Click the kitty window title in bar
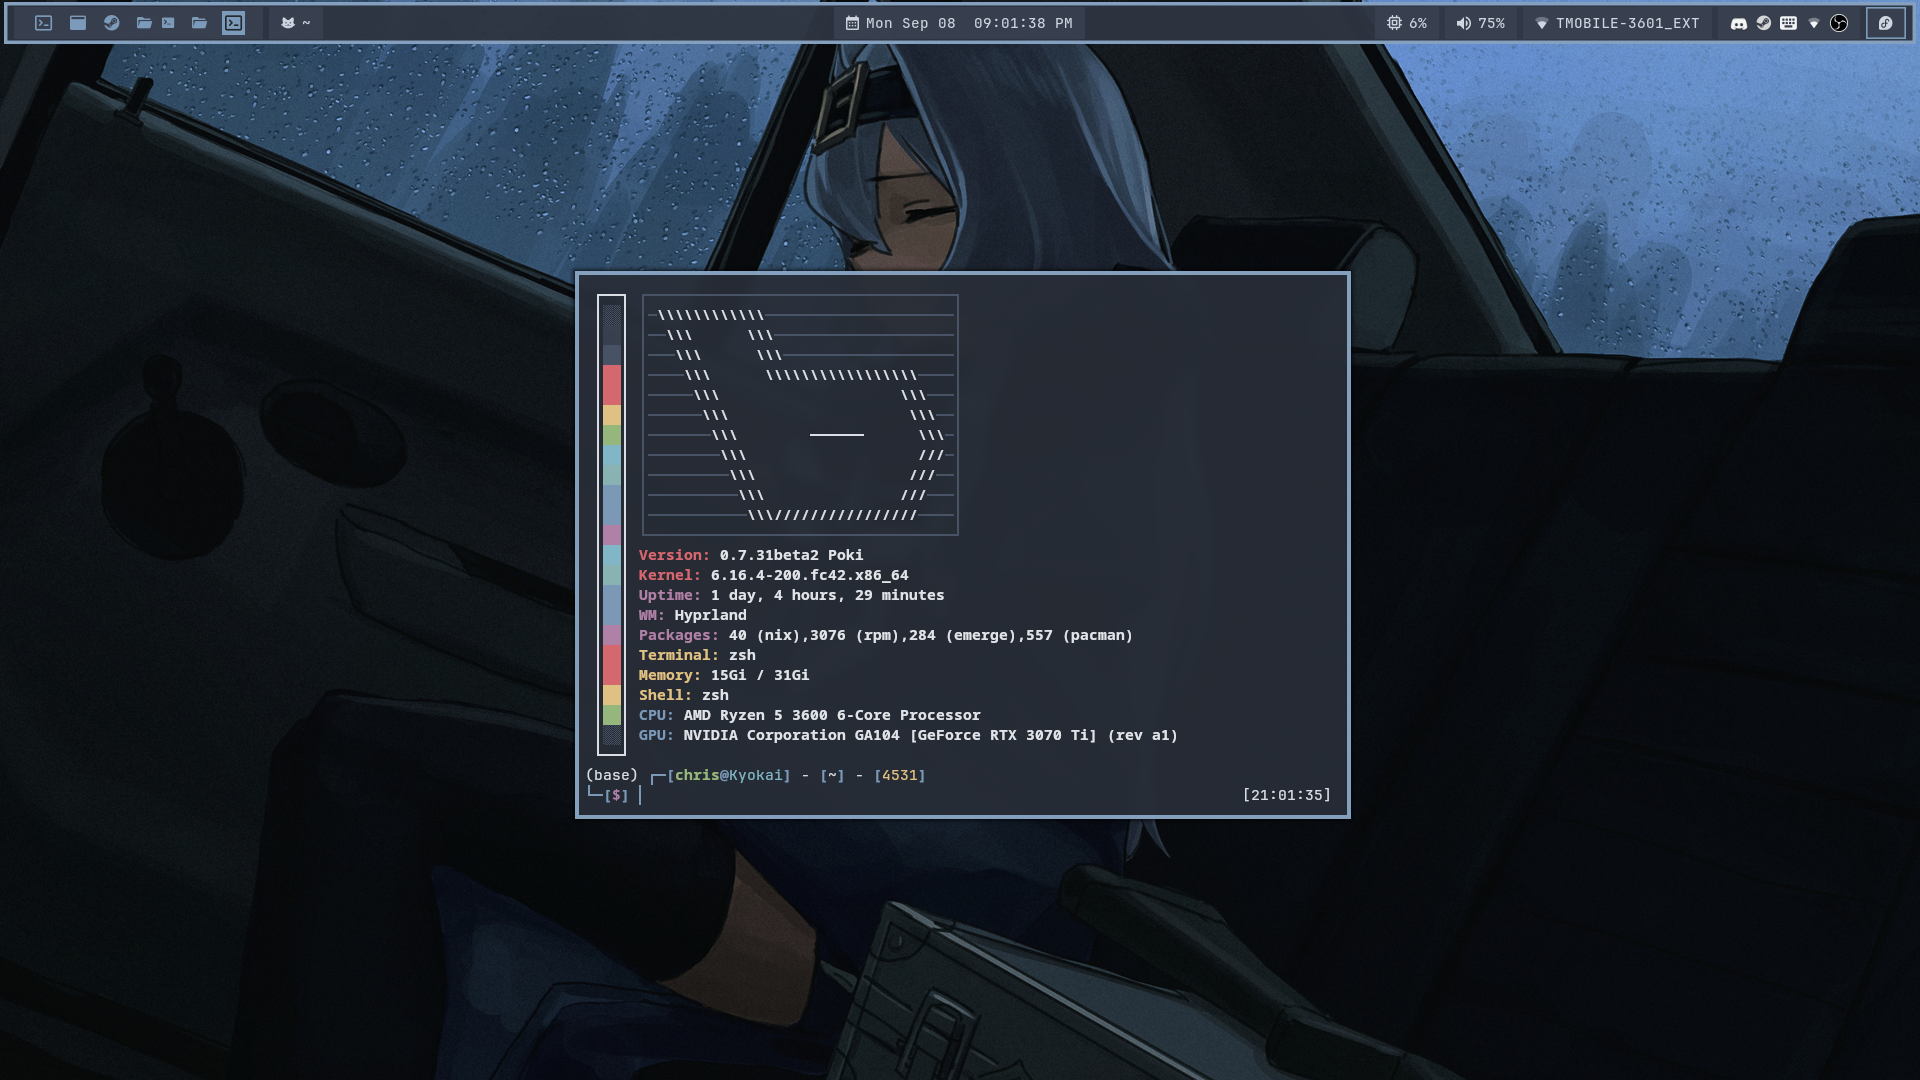 [295, 23]
